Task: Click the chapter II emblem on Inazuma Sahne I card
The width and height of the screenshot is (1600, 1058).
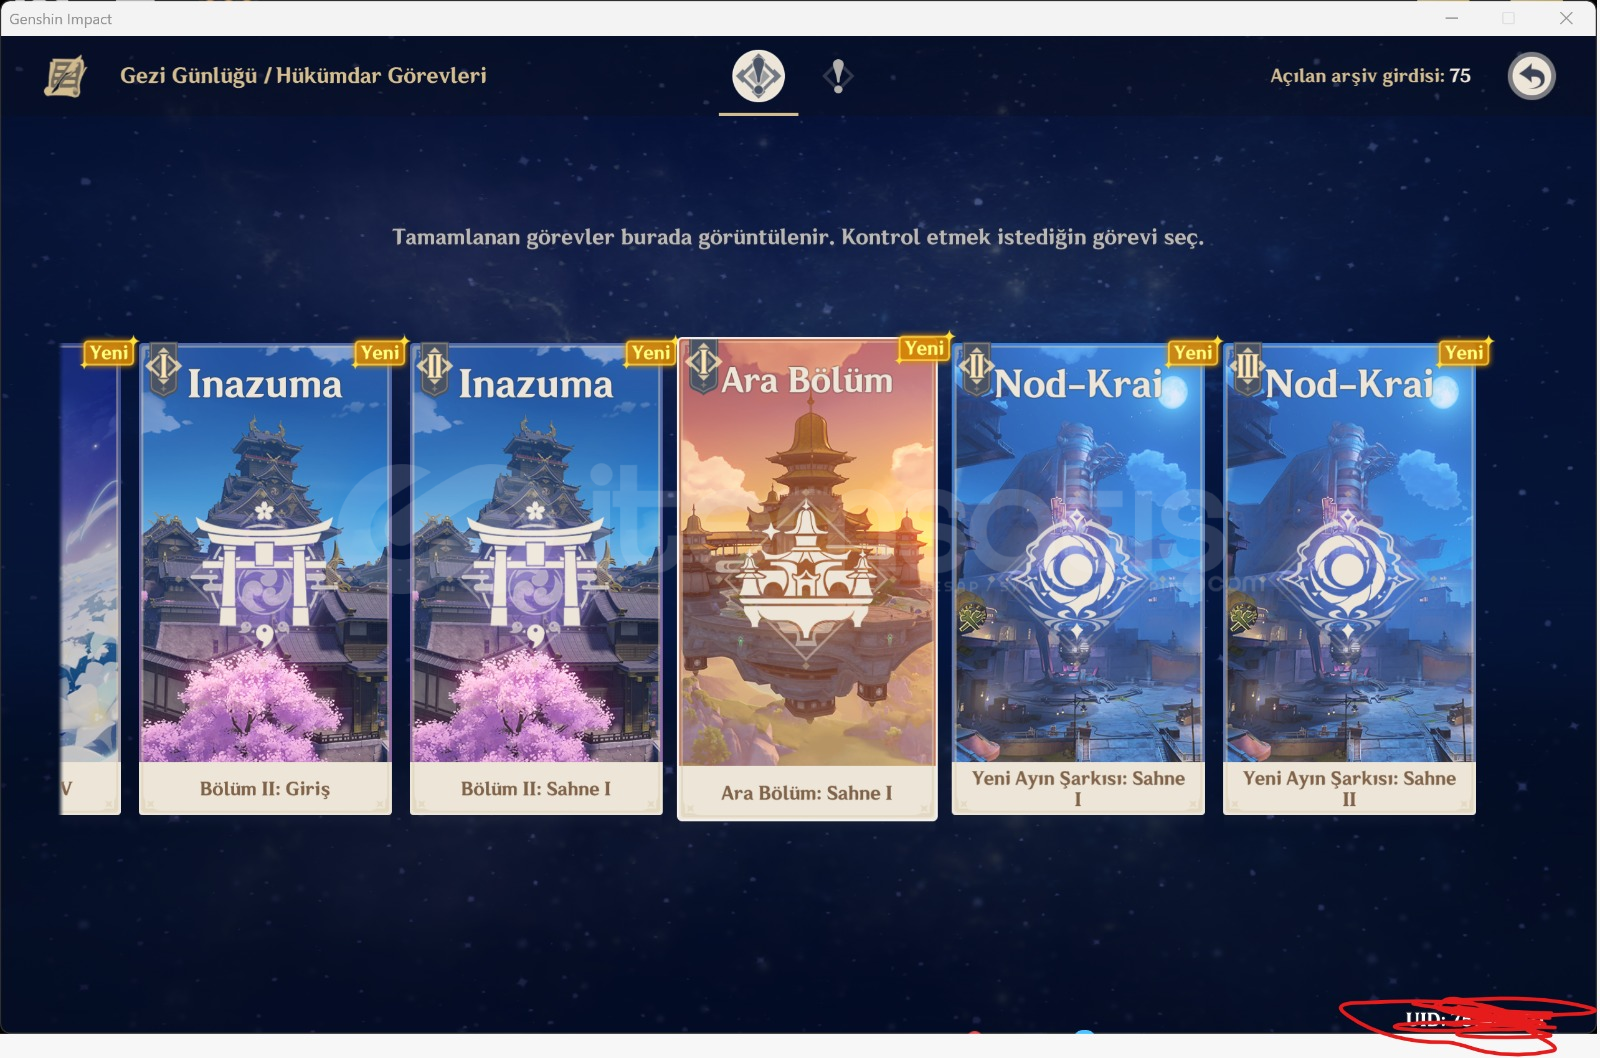Action: 434,368
